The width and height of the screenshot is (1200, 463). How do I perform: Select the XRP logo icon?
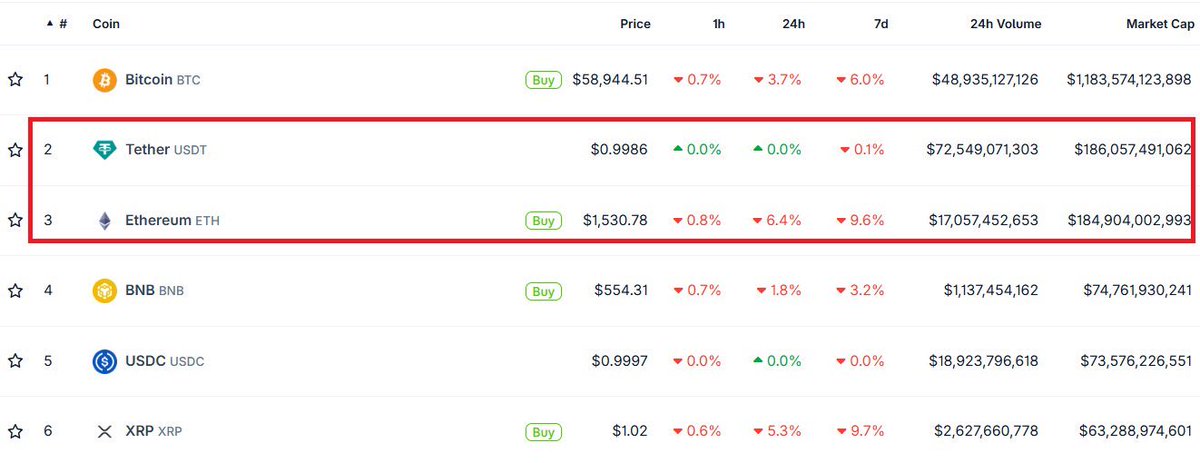tap(105, 432)
